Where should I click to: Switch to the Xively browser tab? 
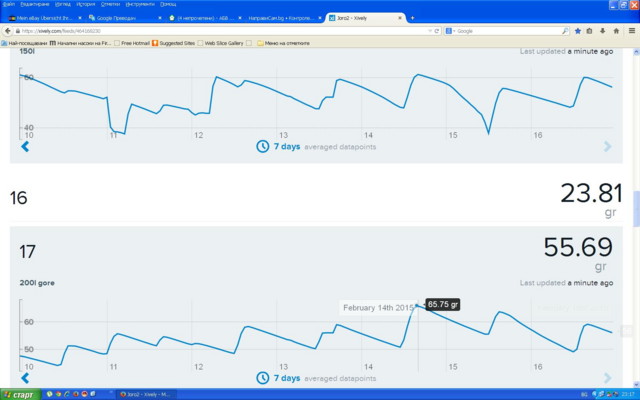(x=360, y=18)
